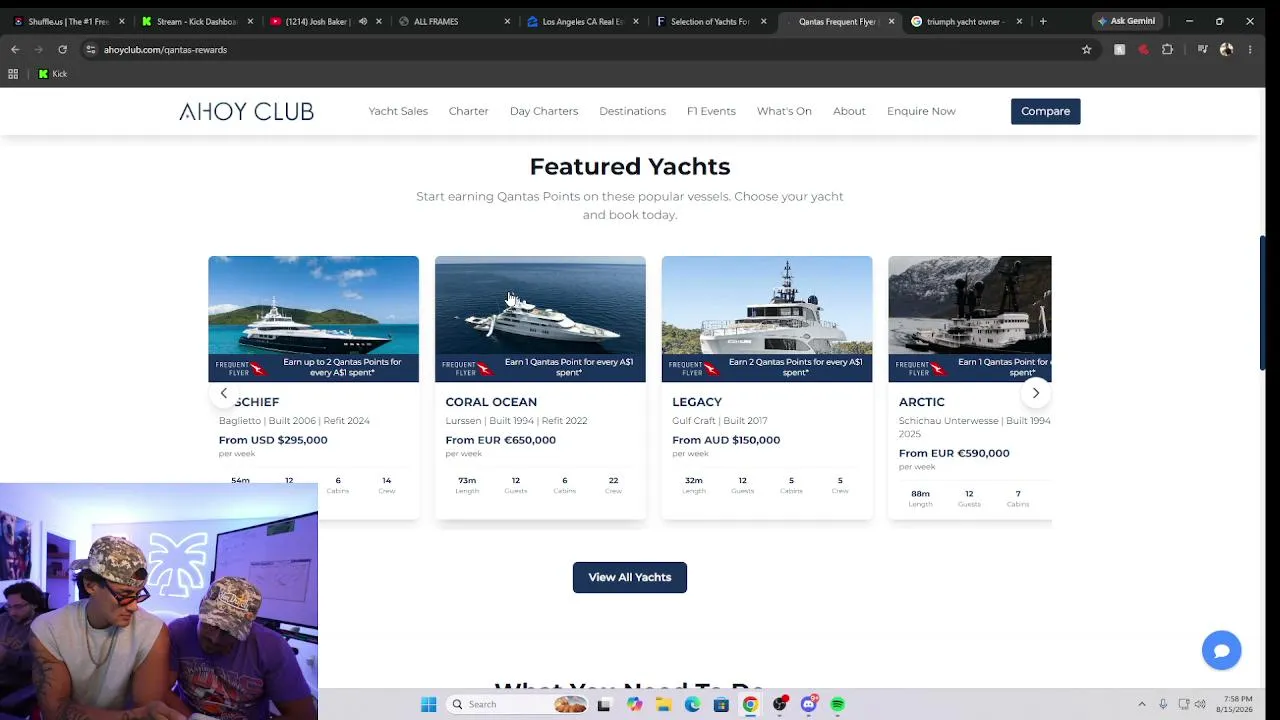Open File Explorer from the taskbar
Viewport: 1280px width, 720px height.
point(663,705)
